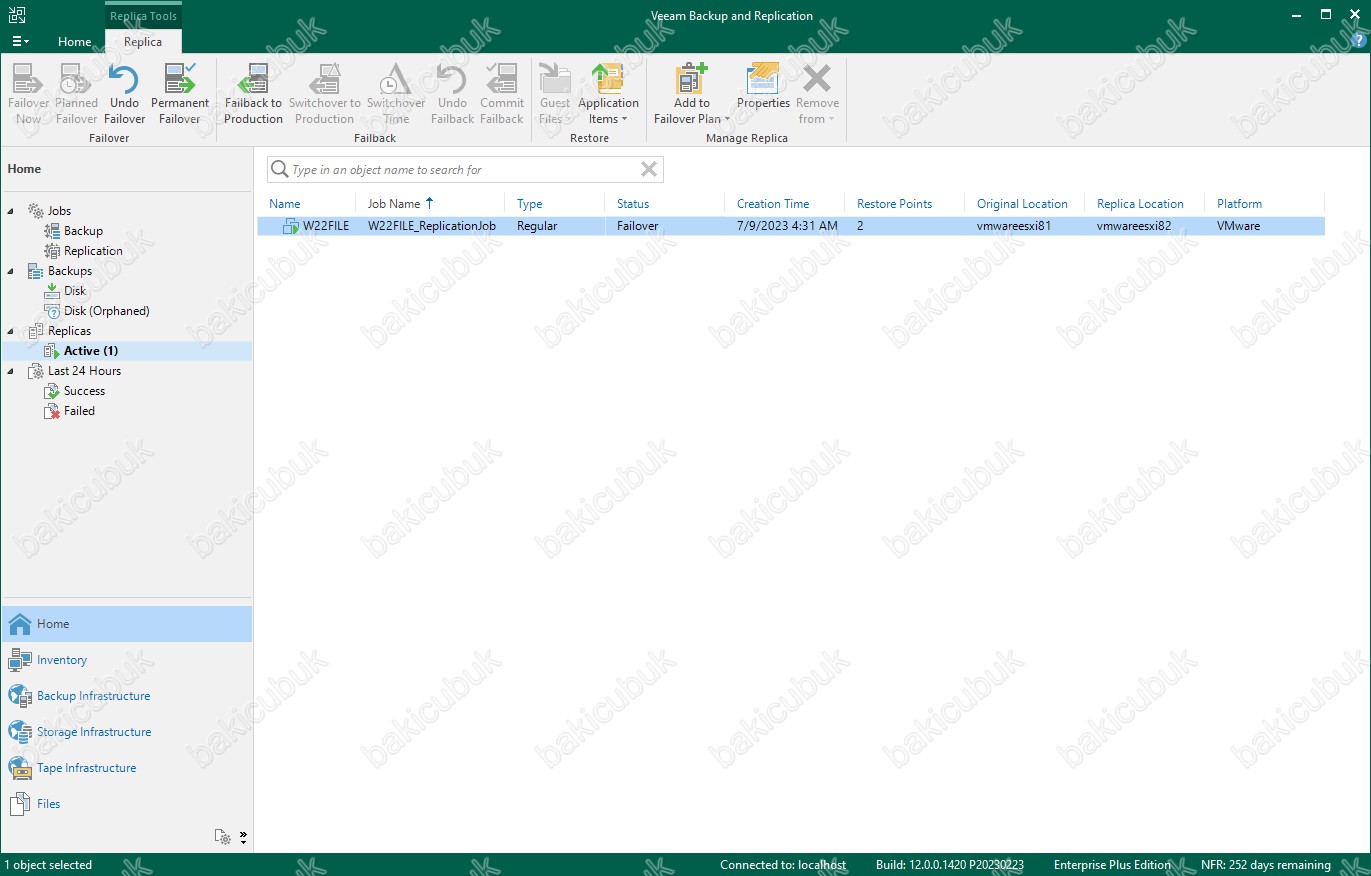Open Storage Infrastructure view
The height and width of the screenshot is (876, 1371).
(127, 732)
